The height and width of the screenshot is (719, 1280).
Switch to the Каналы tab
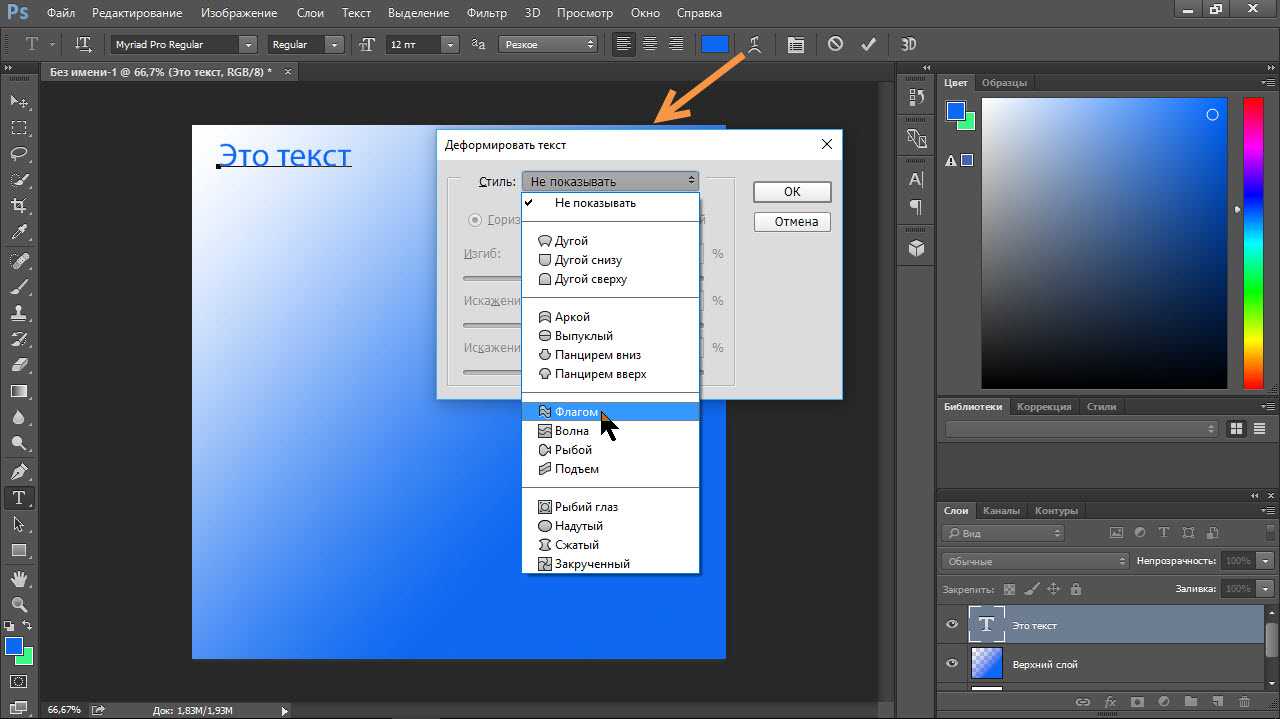tap(1002, 511)
